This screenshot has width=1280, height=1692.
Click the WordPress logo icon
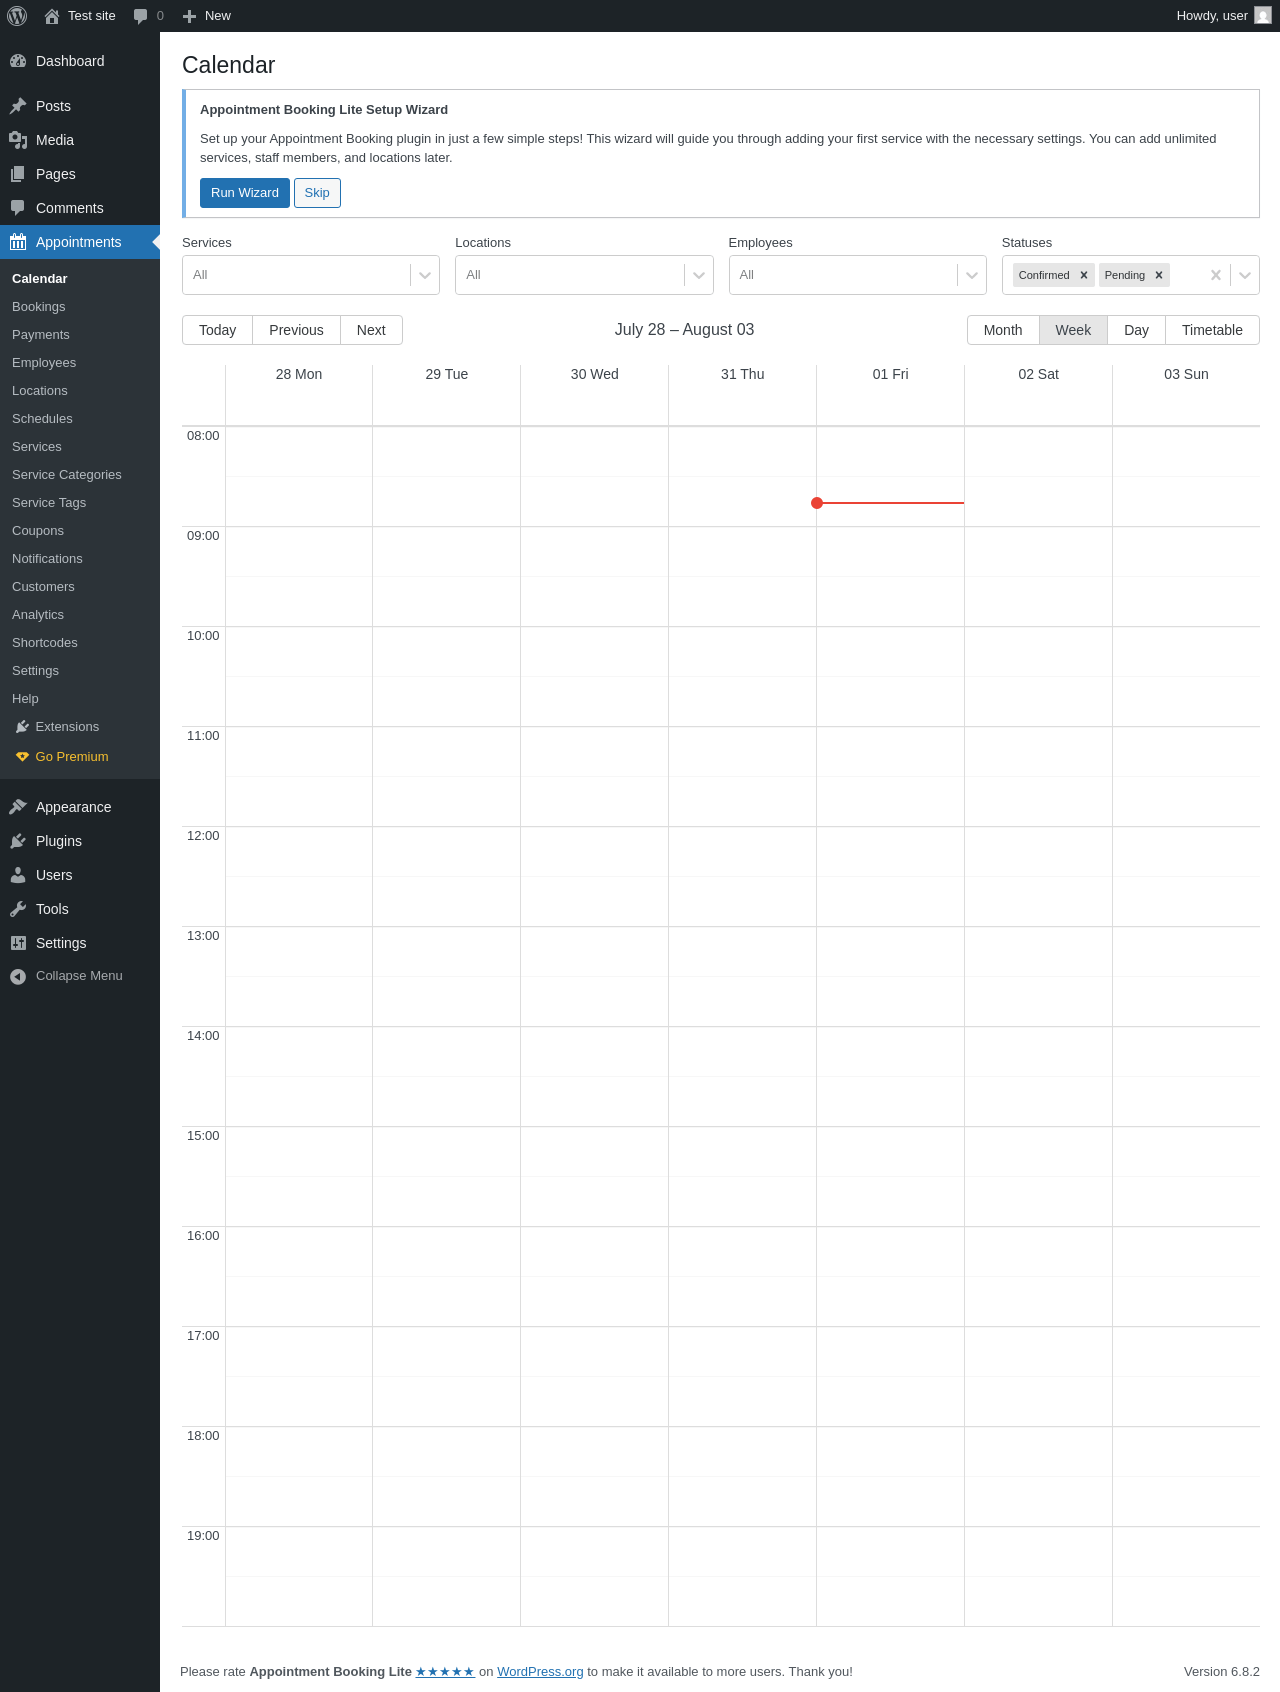17,16
